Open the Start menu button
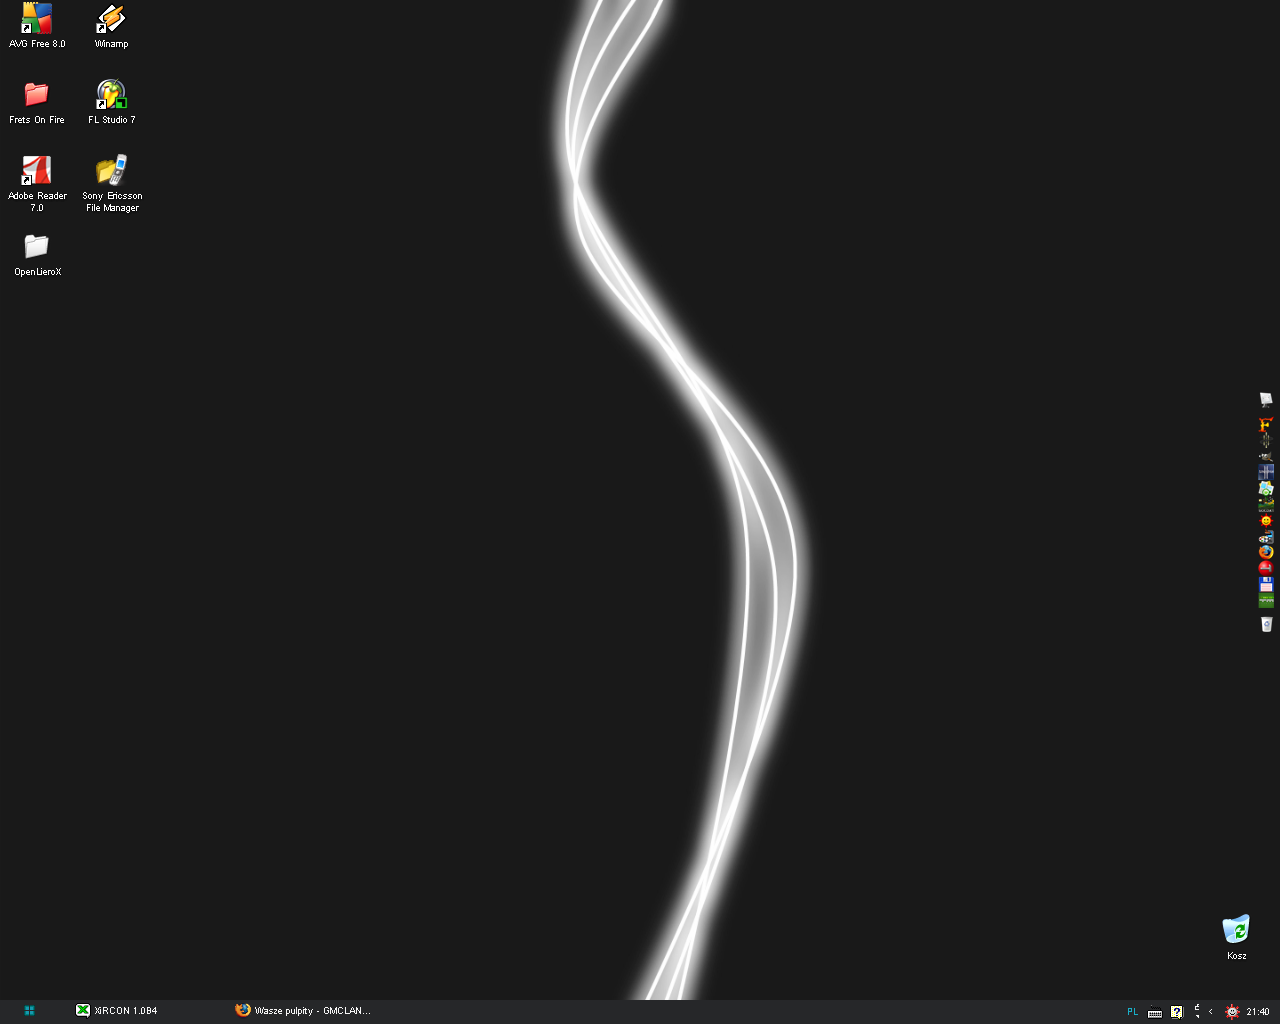Image resolution: width=1280 pixels, height=1024 pixels. (29, 1011)
